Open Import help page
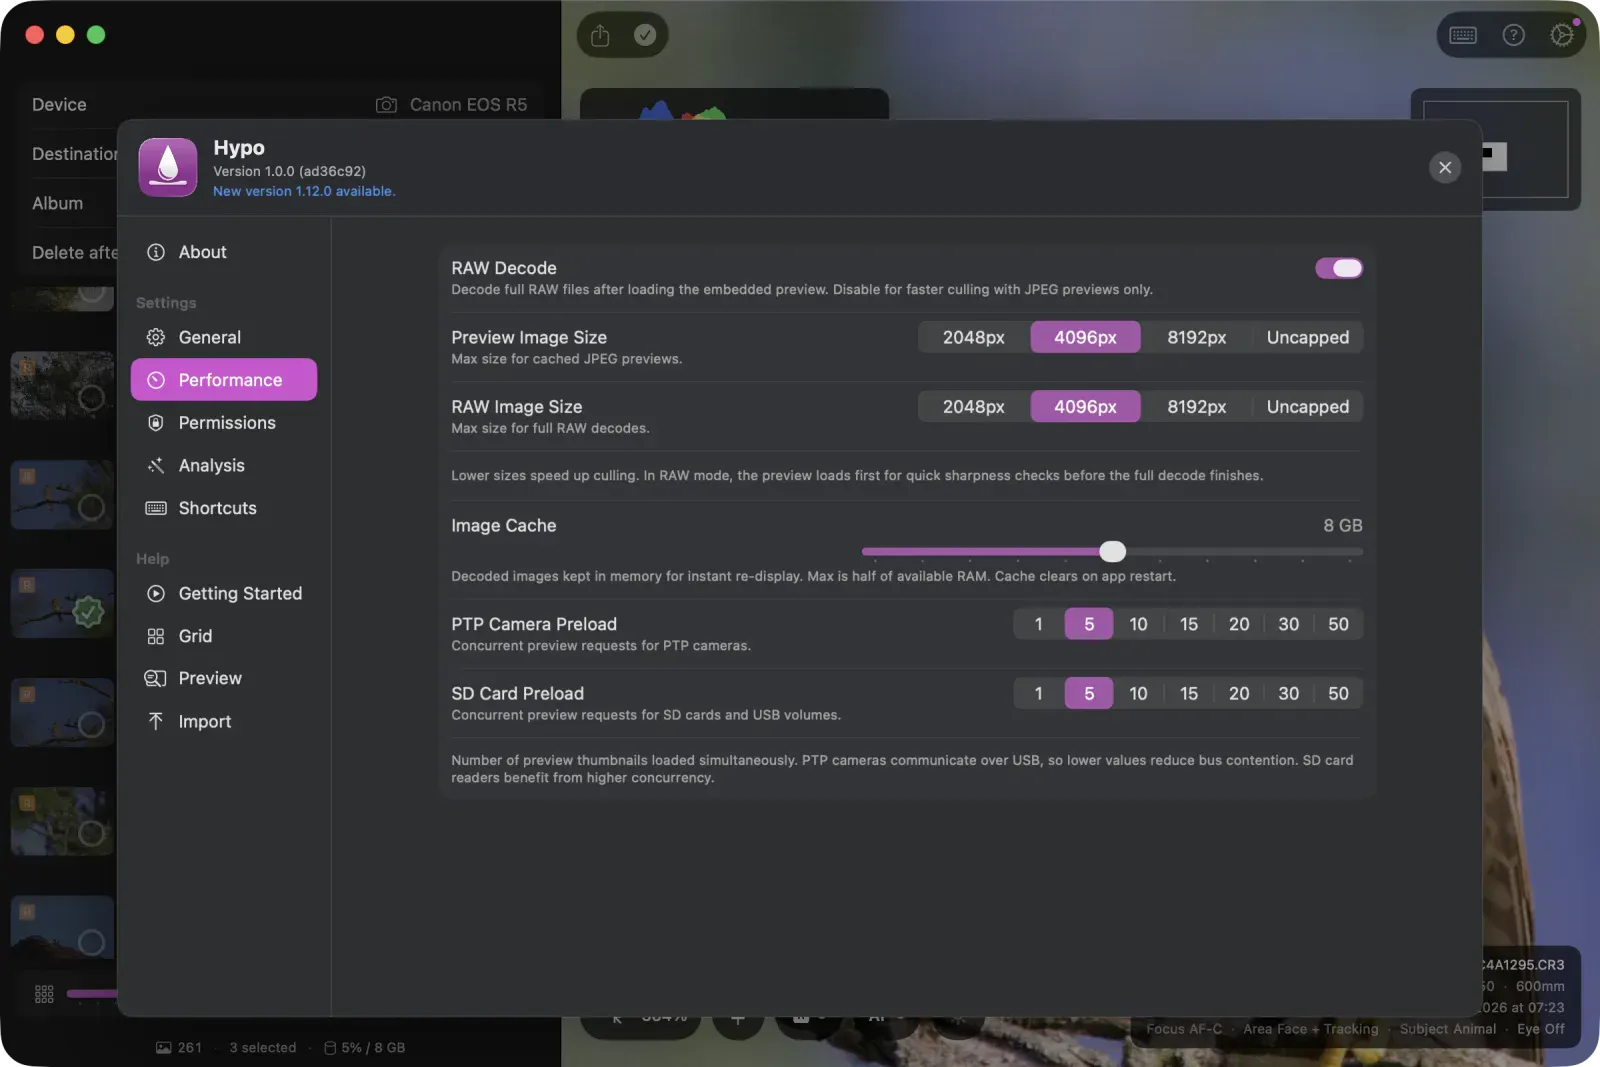Screen dimensions: 1600x1067 click(x=224, y=721)
